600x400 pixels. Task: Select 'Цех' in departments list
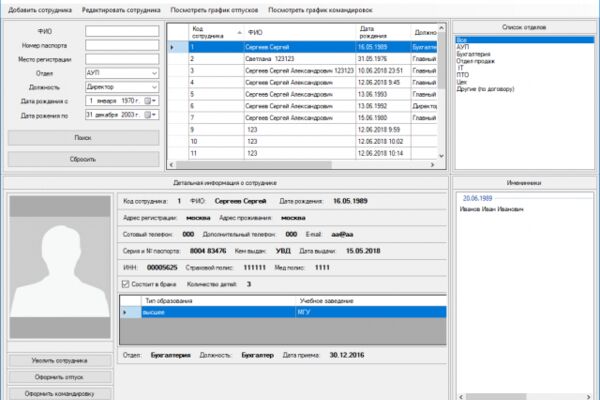(x=524, y=82)
